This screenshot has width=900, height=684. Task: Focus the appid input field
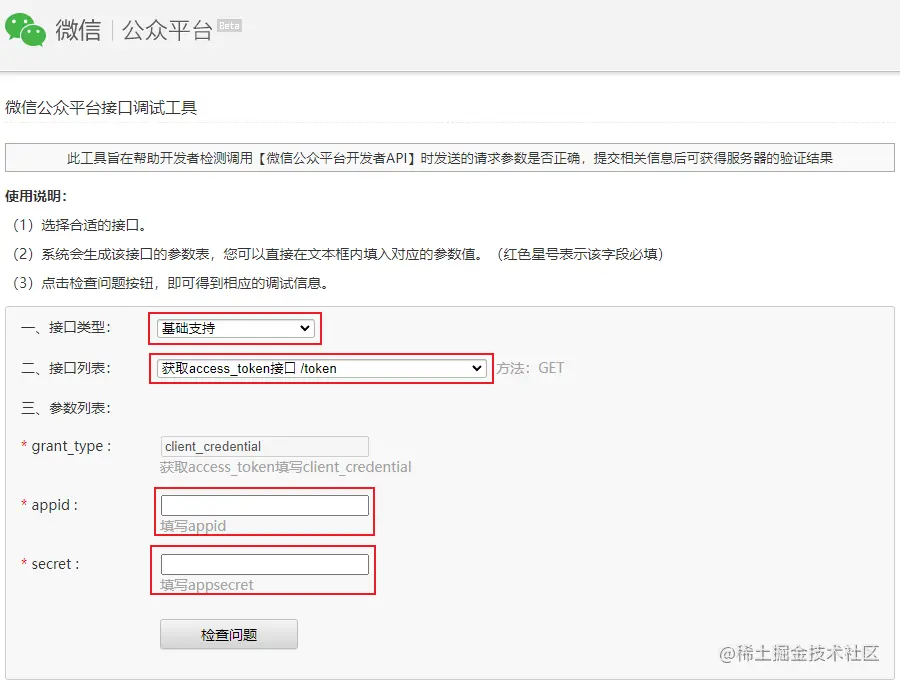pyautogui.click(x=265, y=506)
